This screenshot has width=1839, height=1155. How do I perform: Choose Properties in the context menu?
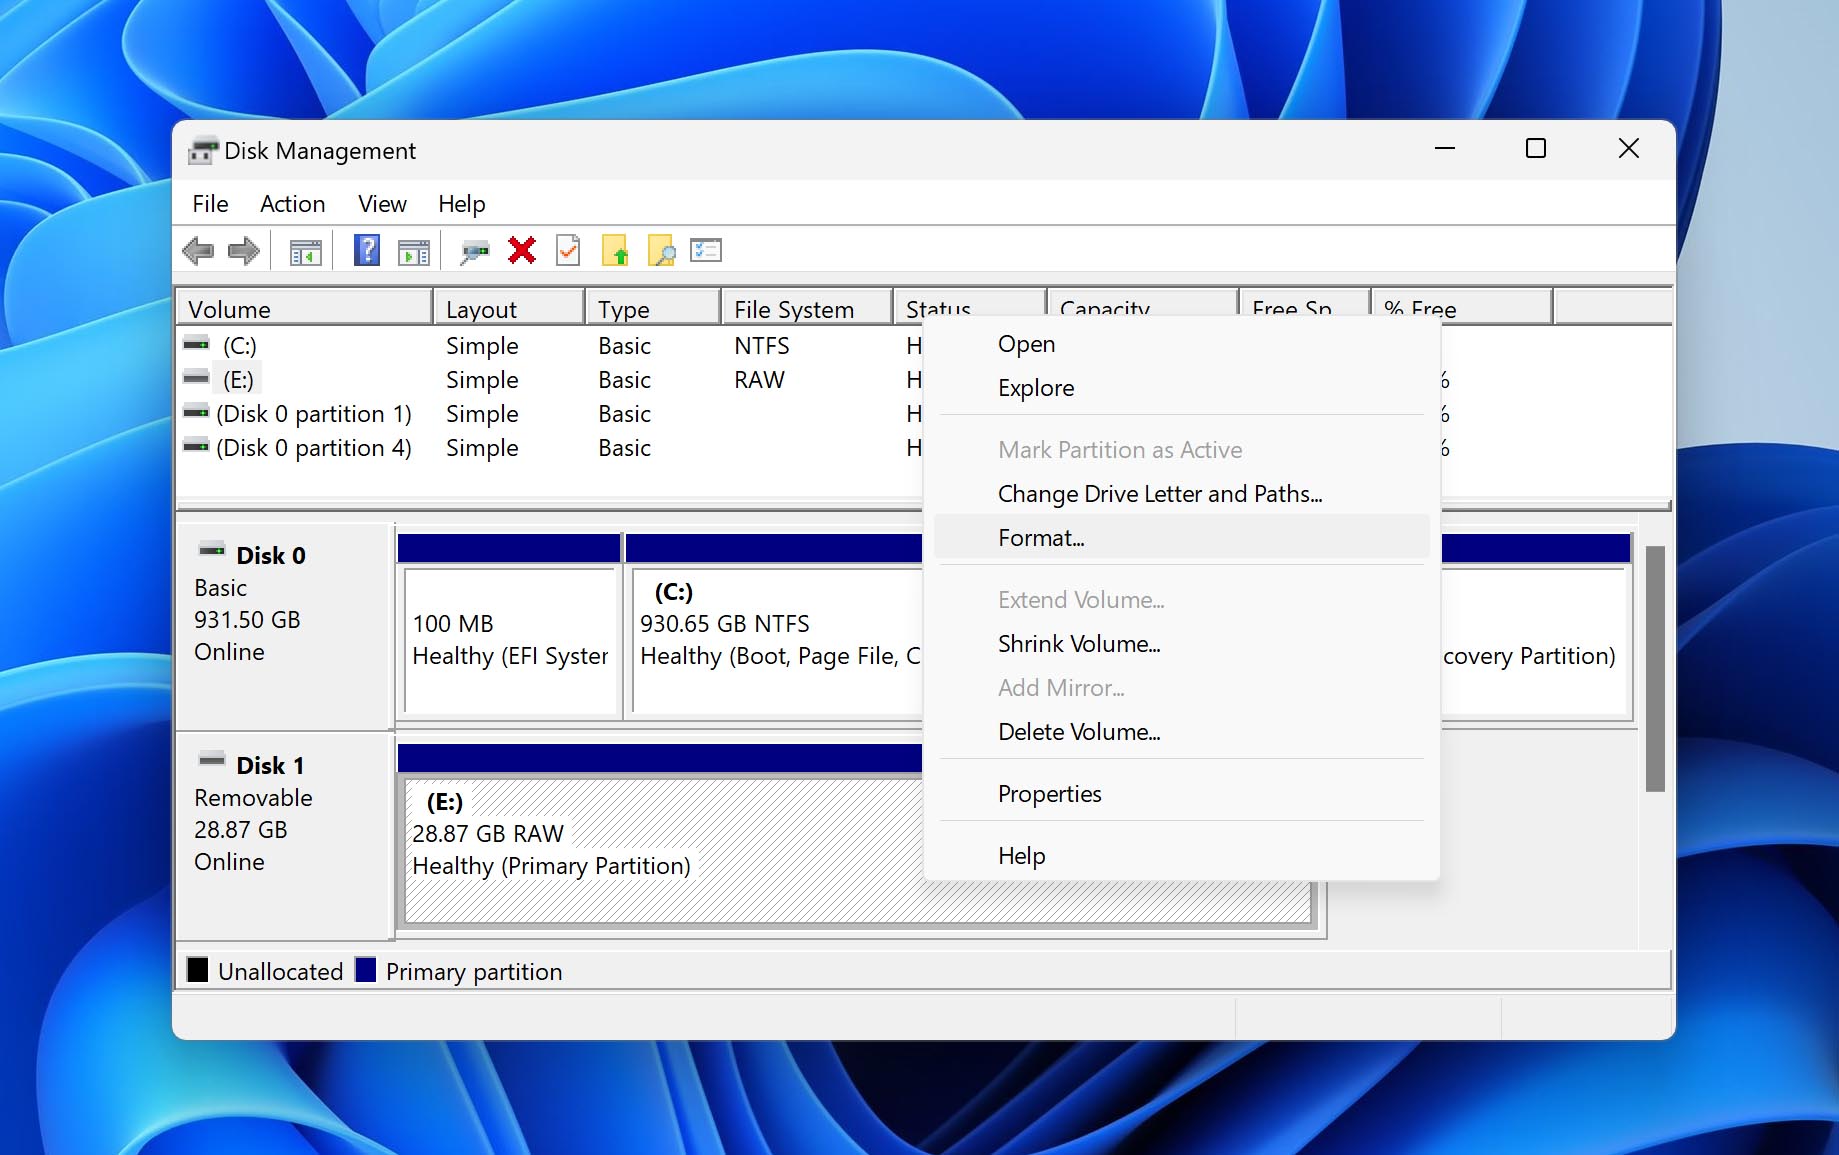[1181, 794]
